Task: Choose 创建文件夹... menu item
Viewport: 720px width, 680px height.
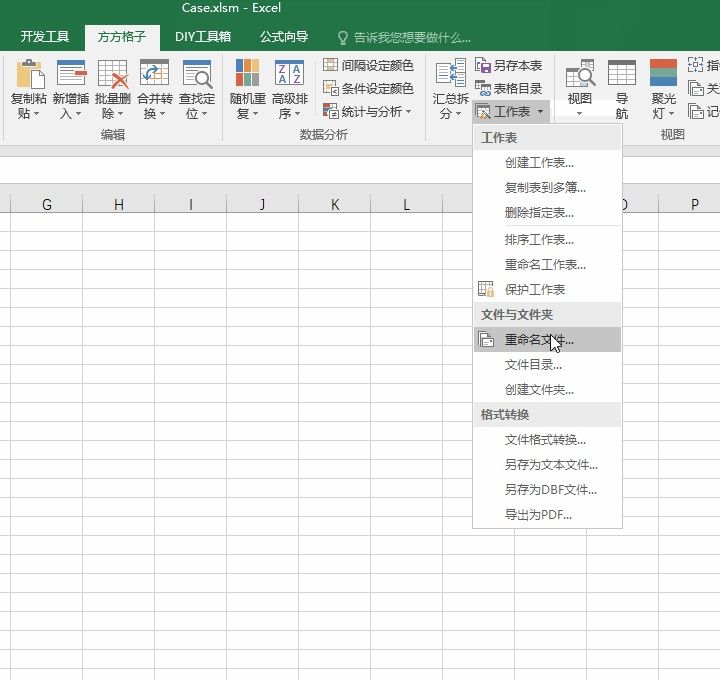Action: pos(547,390)
